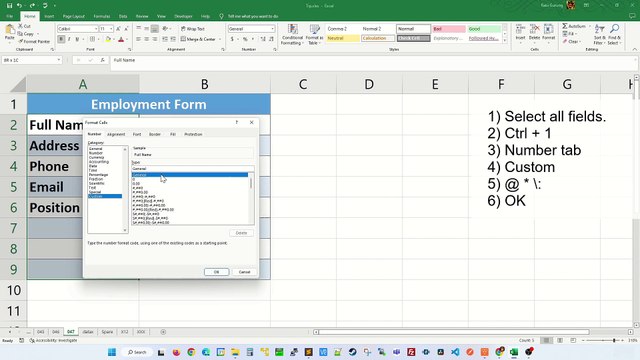Image resolution: width=640 pixels, height=360 pixels.
Task: Click the Cut scissors command
Action: click(x=24, y=26)
